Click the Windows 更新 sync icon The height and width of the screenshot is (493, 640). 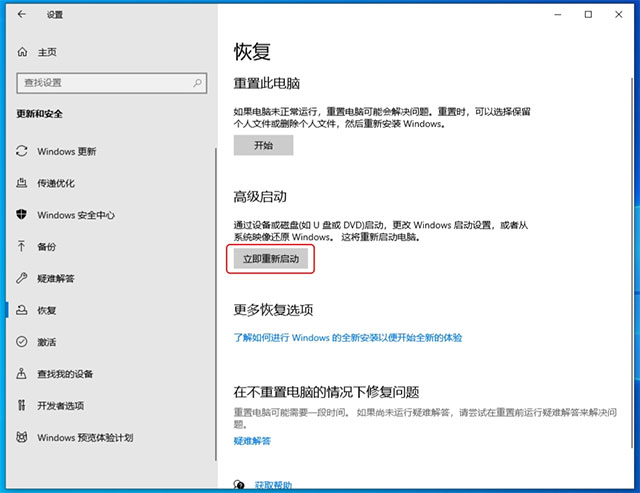pyautogui.click(x=22, y=151)
